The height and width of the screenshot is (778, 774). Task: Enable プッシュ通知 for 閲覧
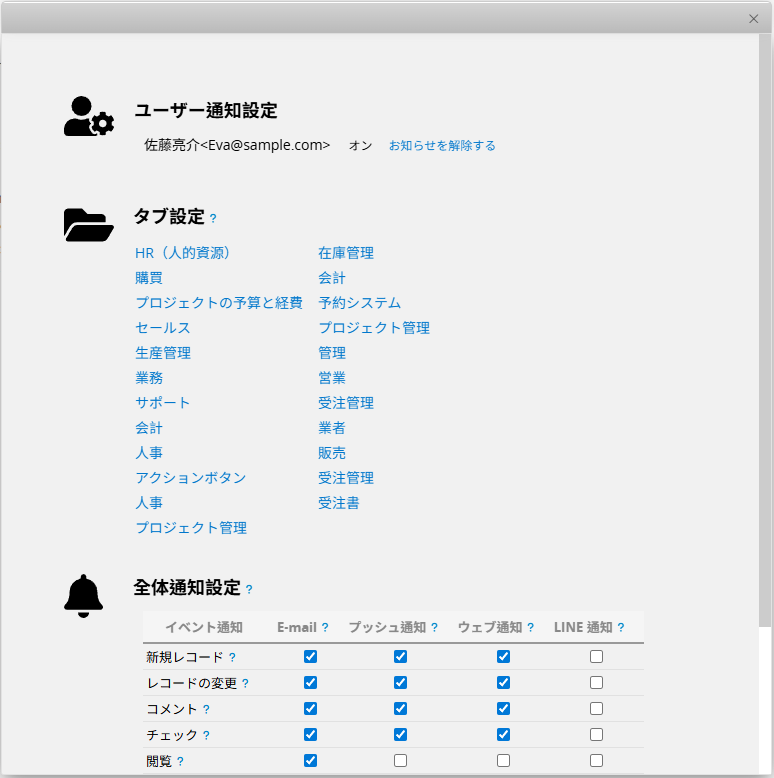click(400, 760)
